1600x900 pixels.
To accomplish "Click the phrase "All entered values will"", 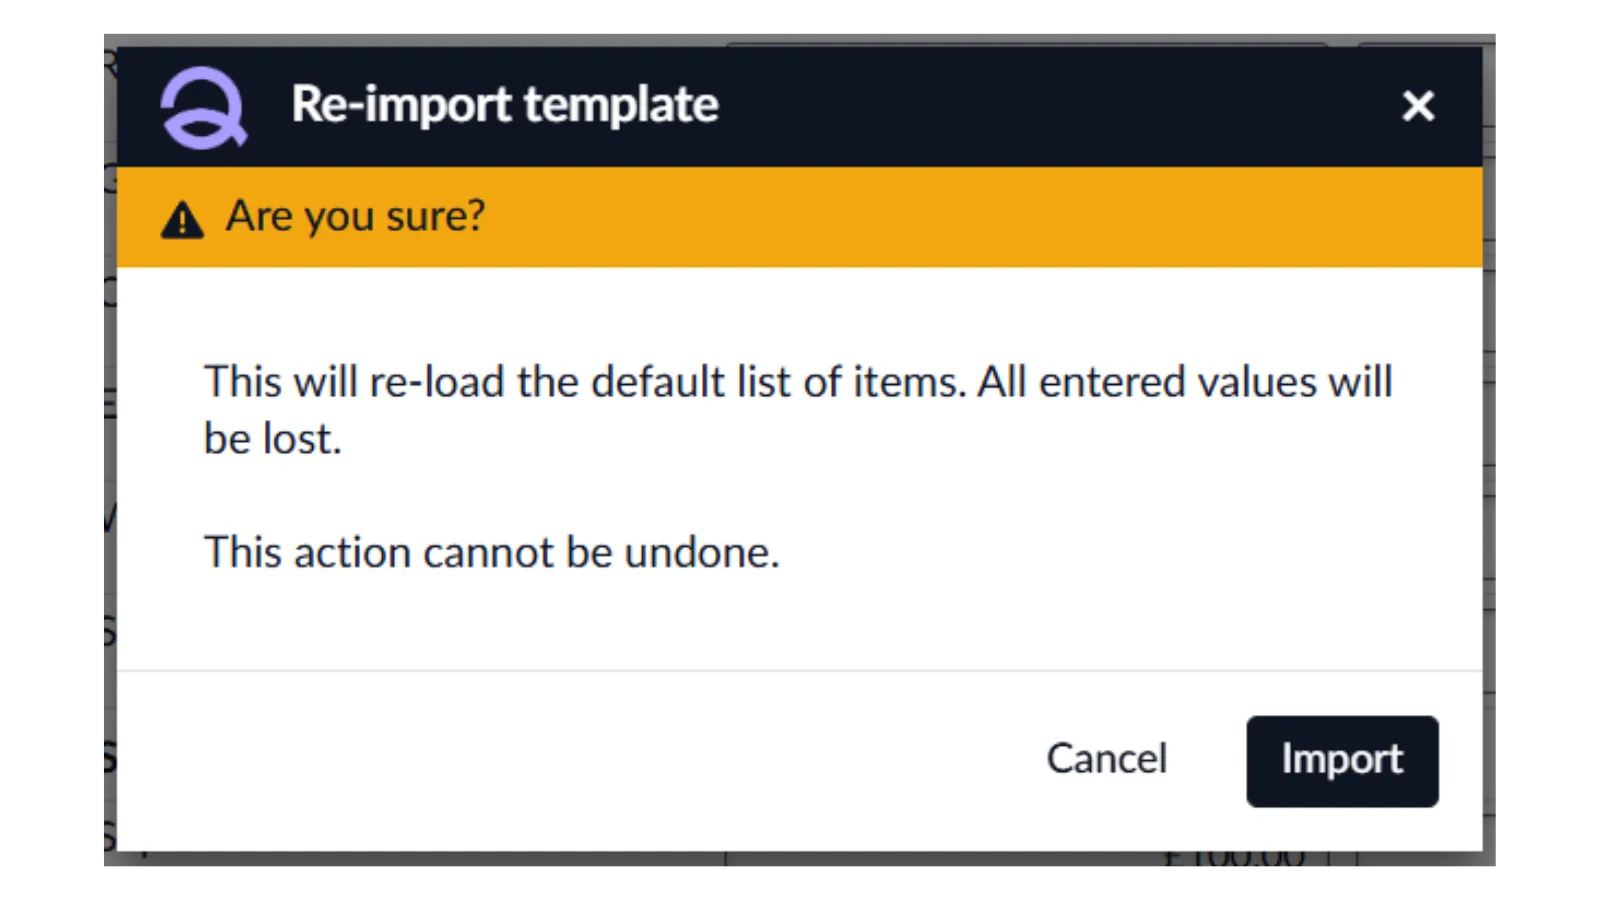I will (1185, 382).
